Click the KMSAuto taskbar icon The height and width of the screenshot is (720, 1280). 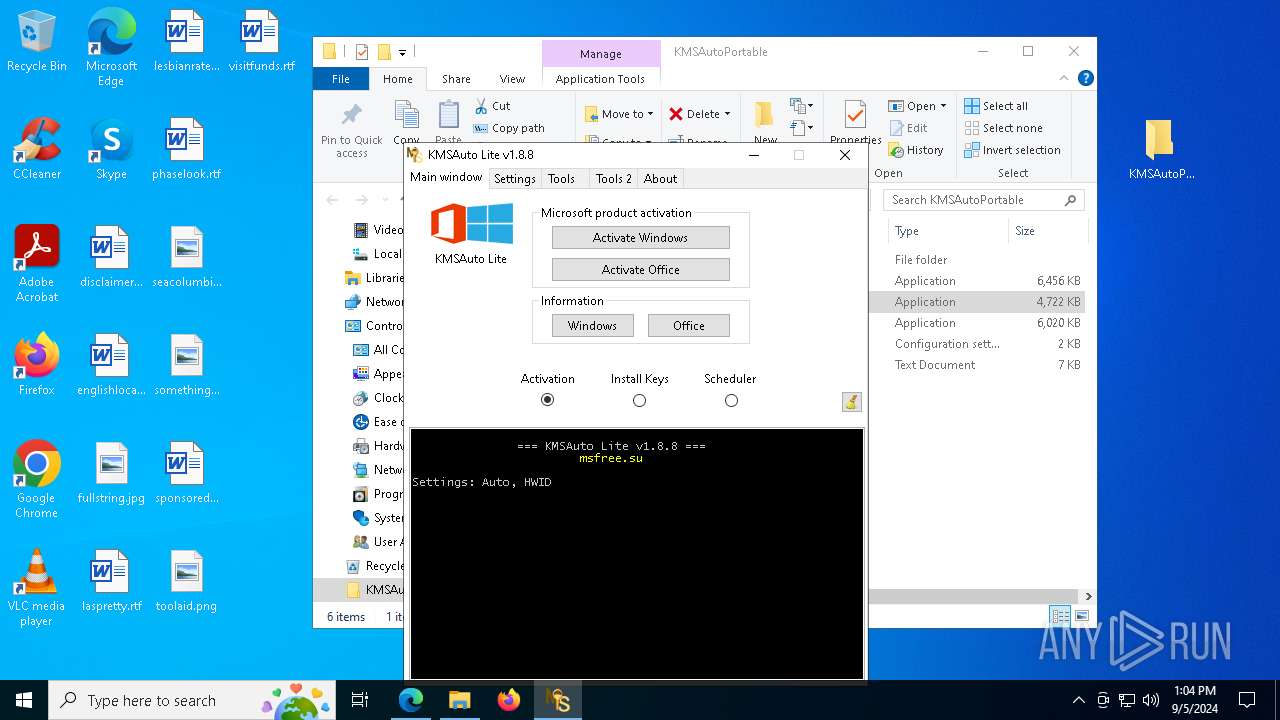[x=558, y=700]
